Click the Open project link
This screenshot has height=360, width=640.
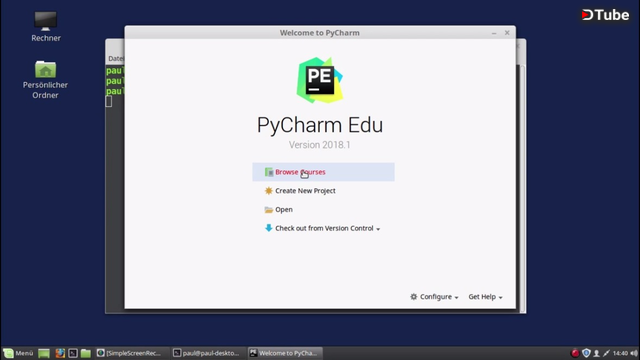point(284,210)
